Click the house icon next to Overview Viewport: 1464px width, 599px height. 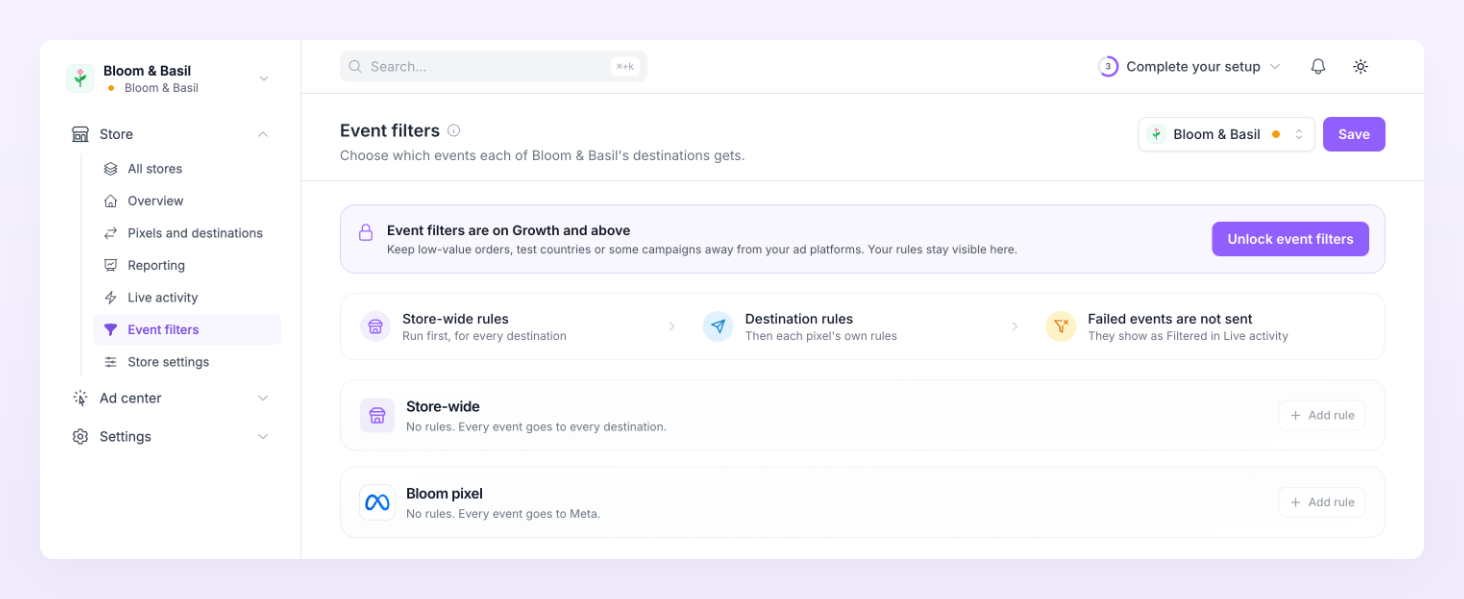pyautogui.click(x=111, y=201)
